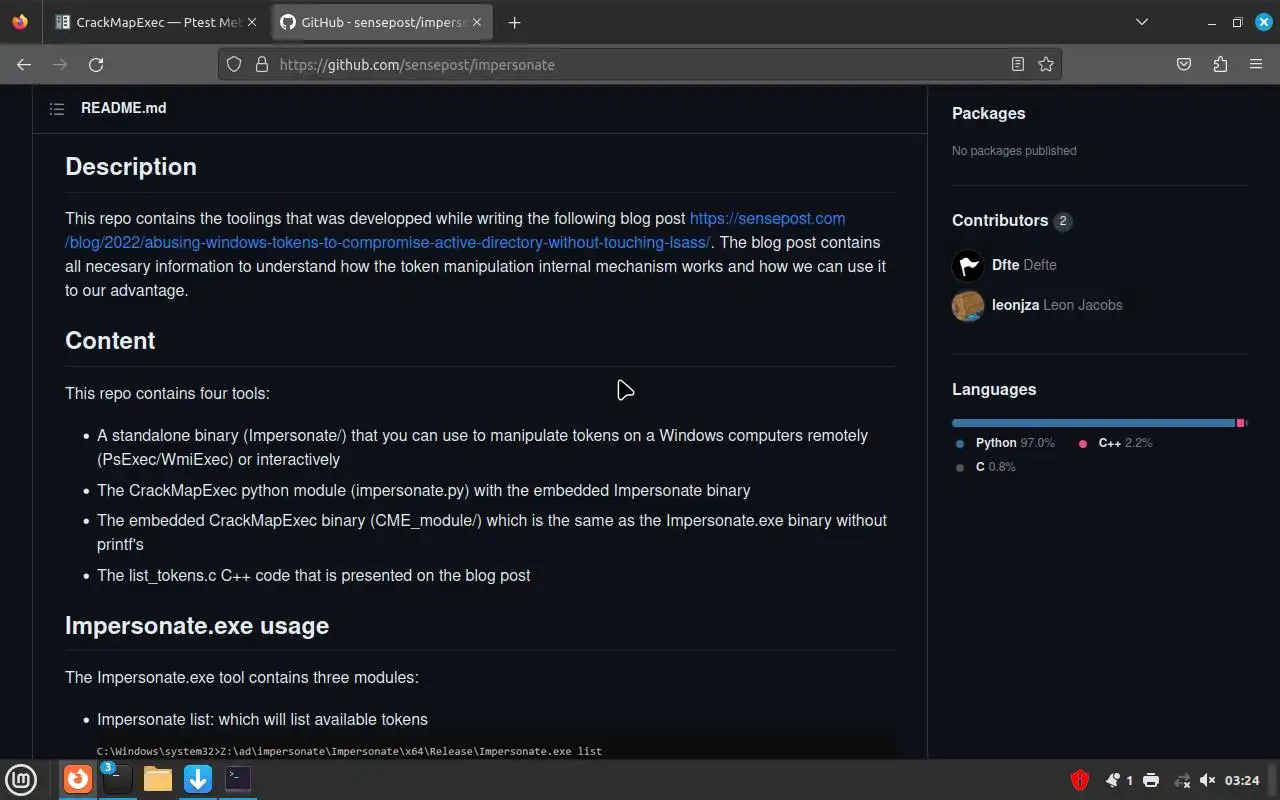The height and width of the screenshot is (800, 1280).
Task: Open the tracking protection shield icon
Action: [x=234, y=64]
